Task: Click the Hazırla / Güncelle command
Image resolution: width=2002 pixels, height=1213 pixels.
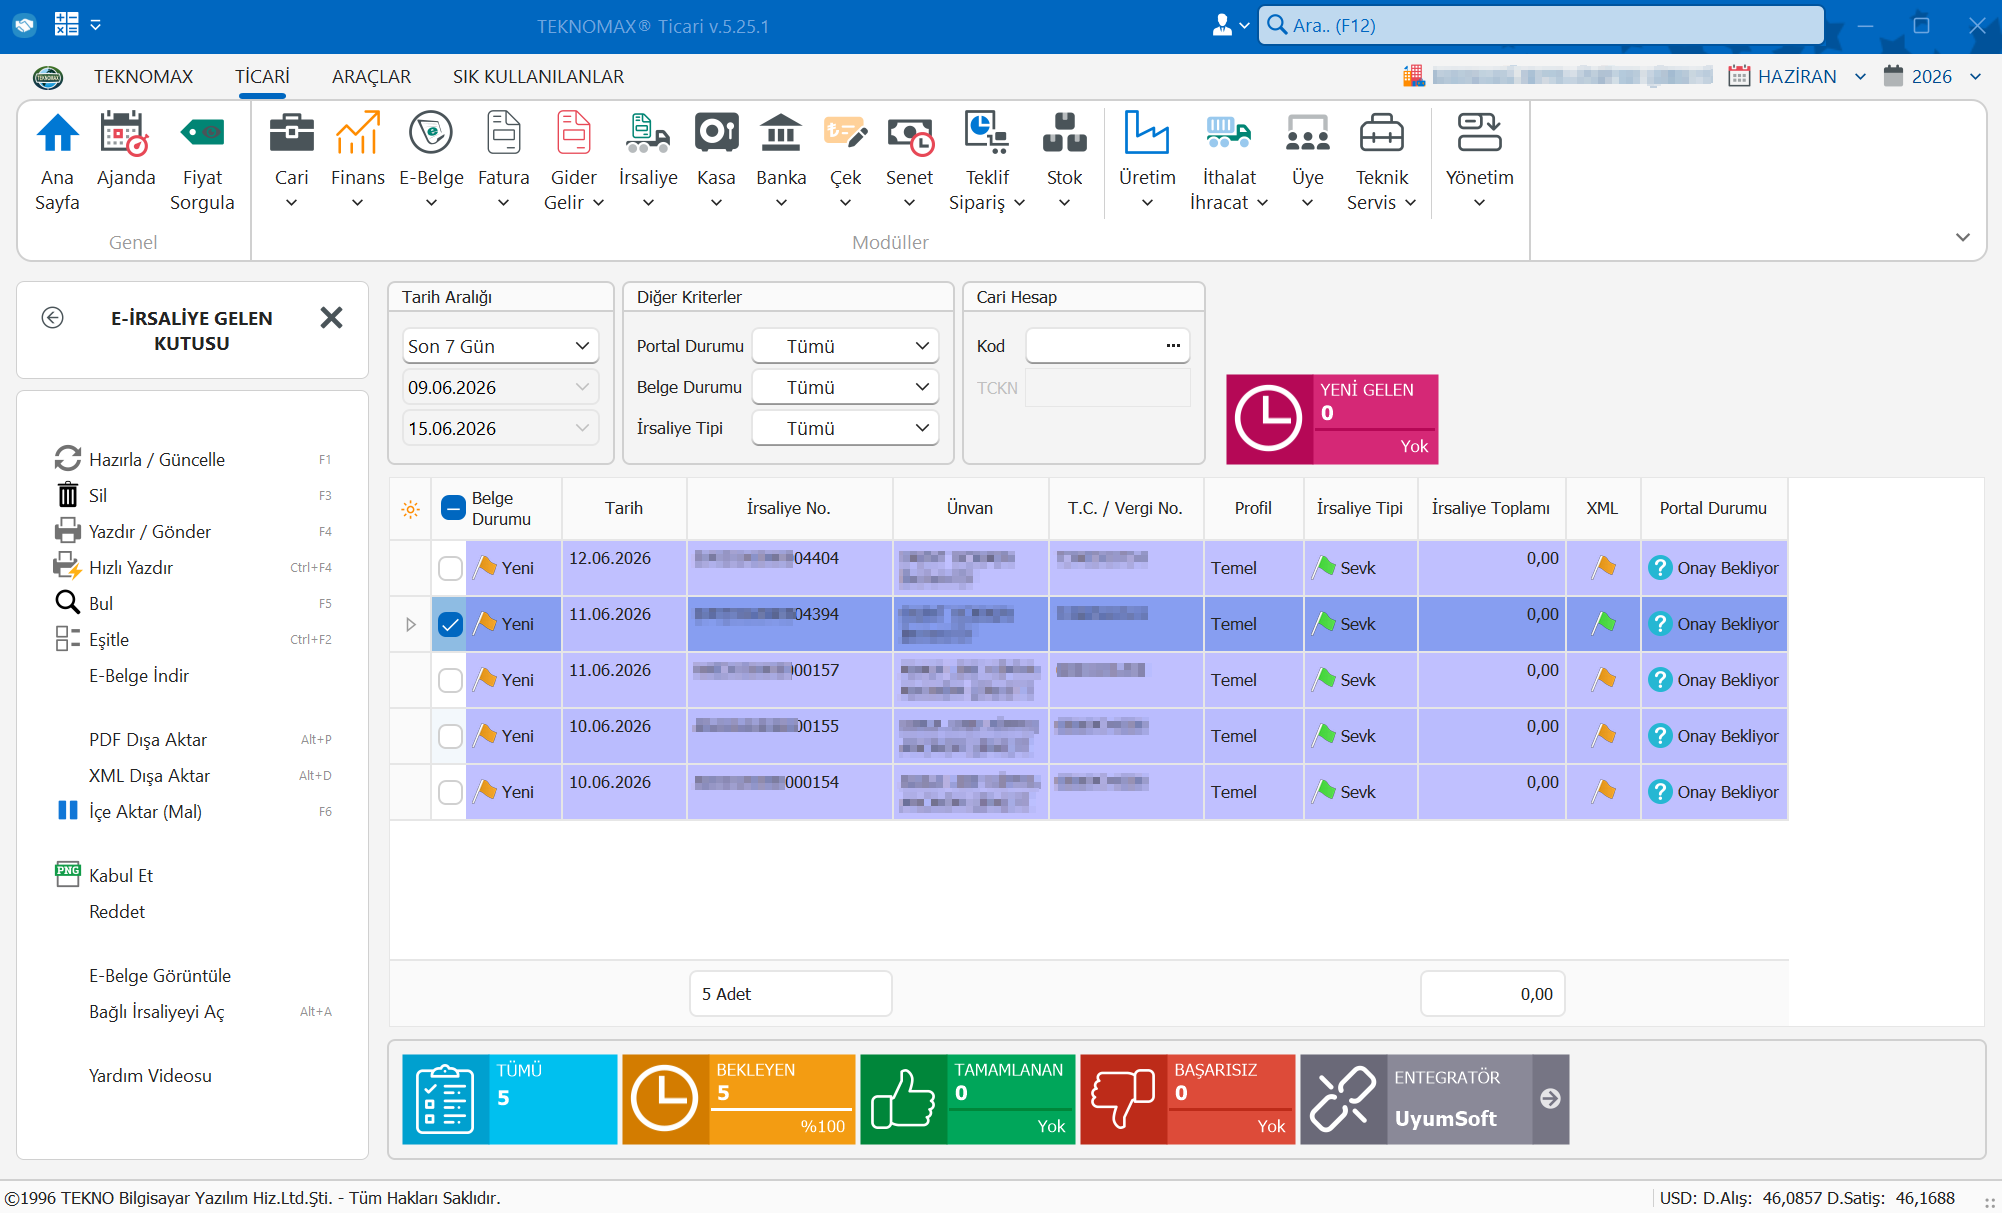Action: [157, 459]
